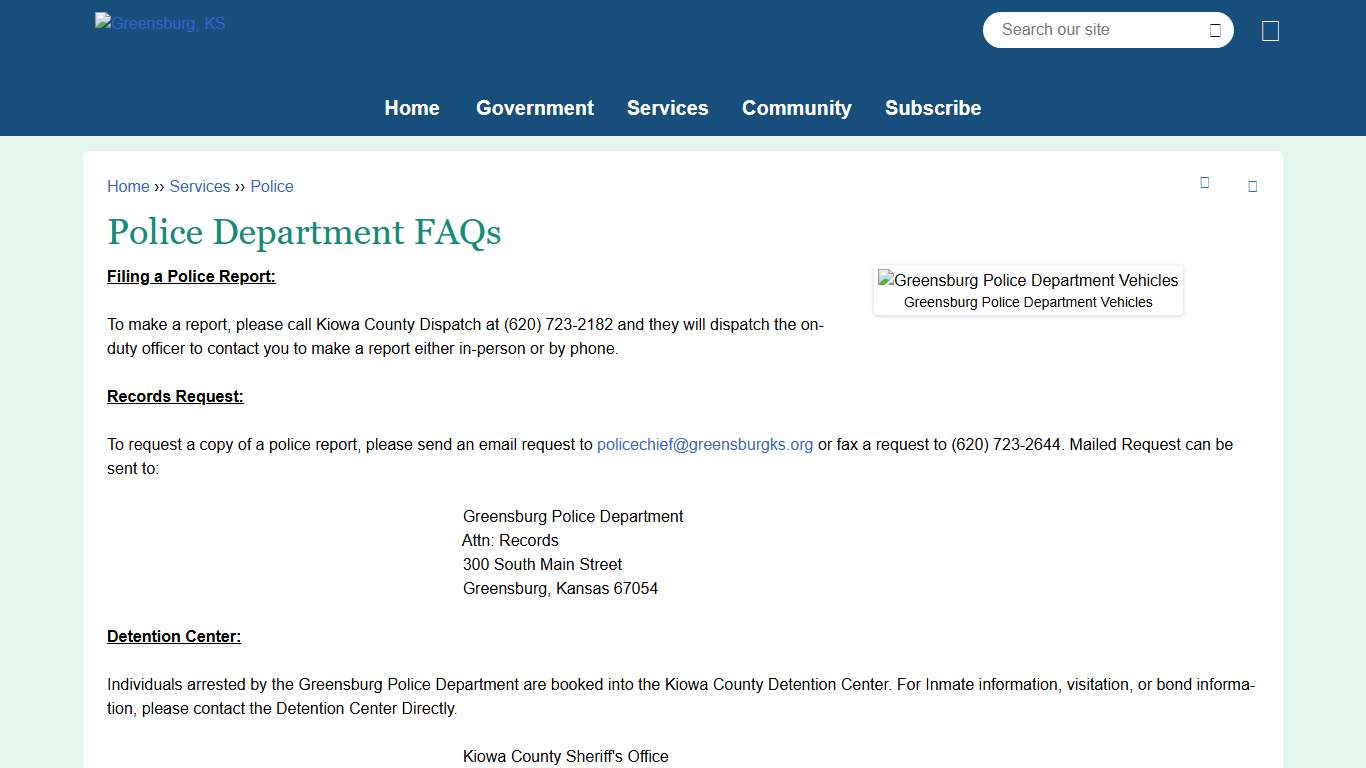Open the Services navigation menu
This screenshot has width=1366, height=768.
[667, 108]
